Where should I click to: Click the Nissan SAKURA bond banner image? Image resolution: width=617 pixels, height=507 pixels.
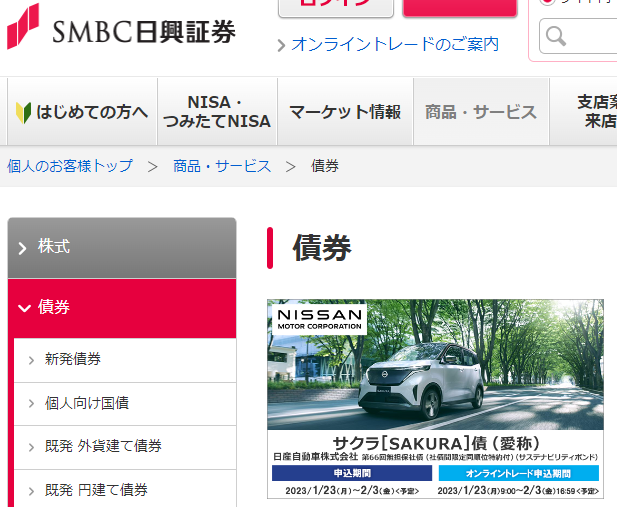click(x=435, y=399)
